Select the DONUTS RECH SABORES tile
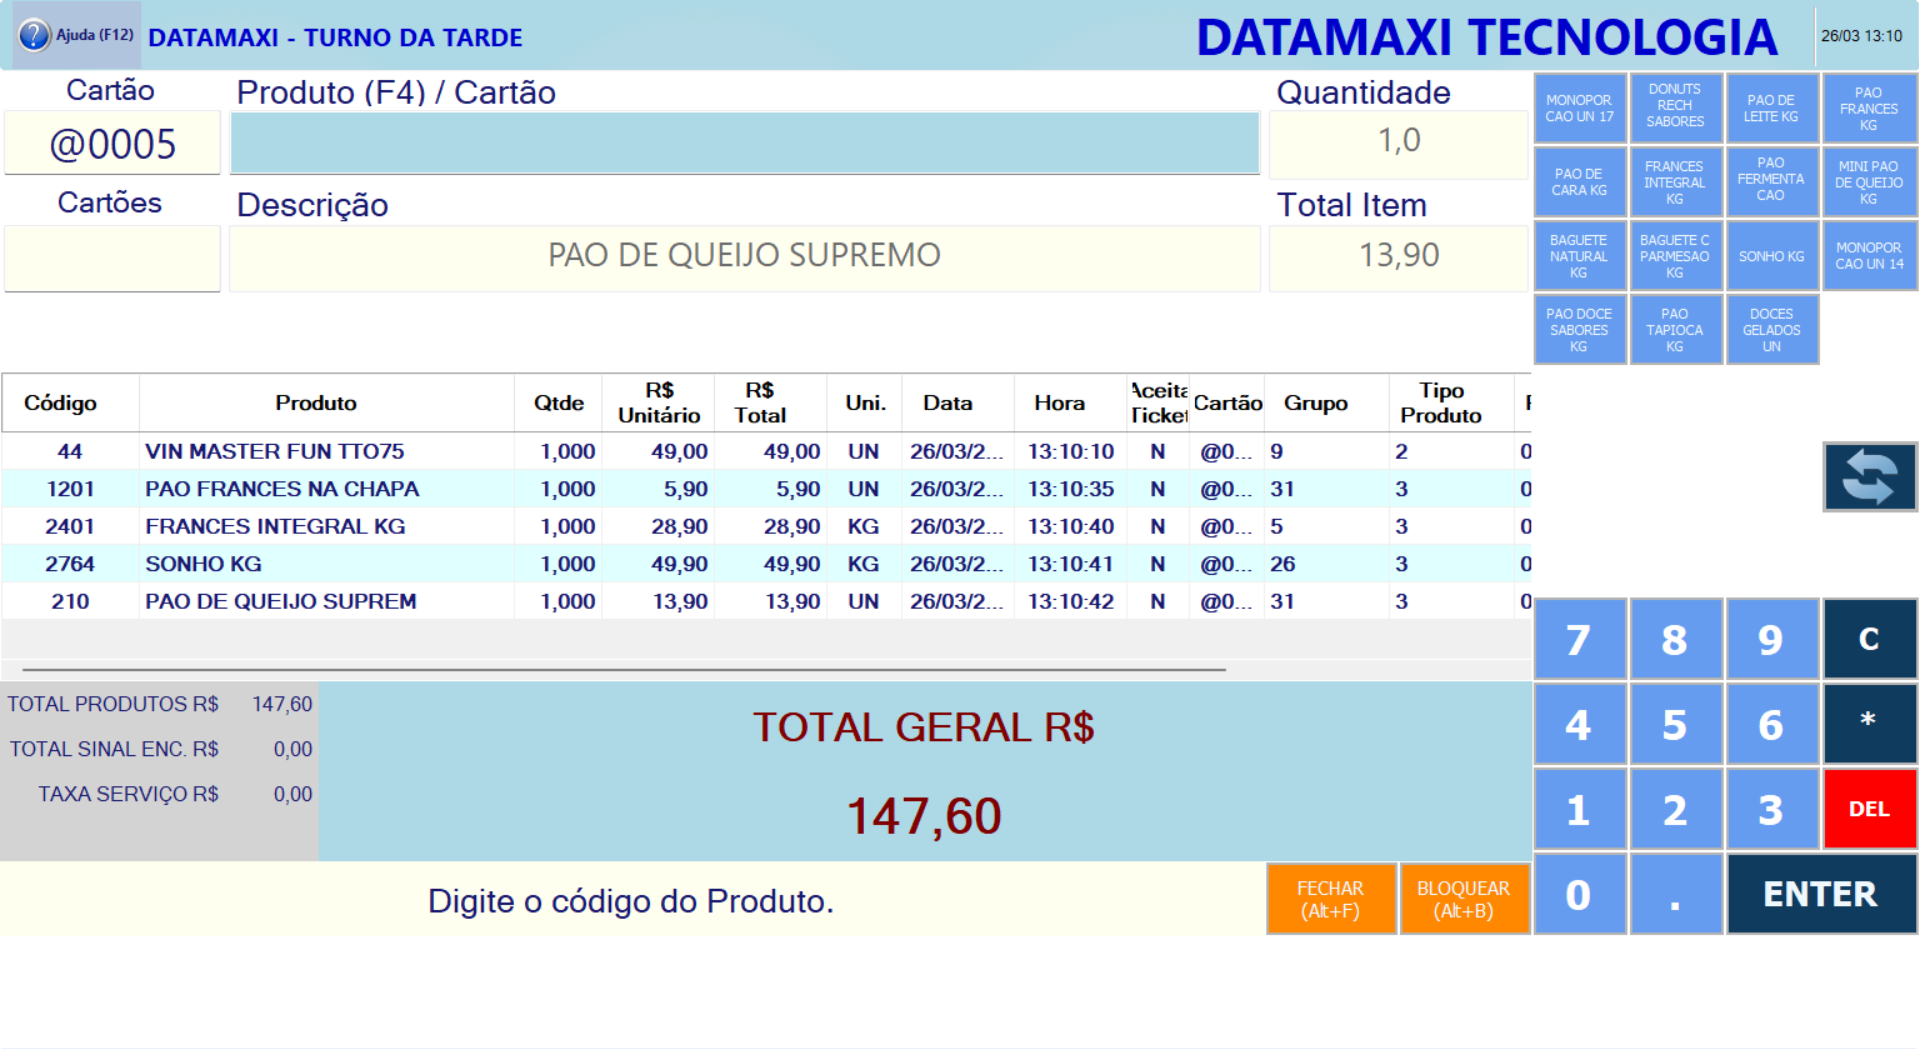Viewport: 1919px width, 1049px height. pyautogui.click(x=1676, y=107)
